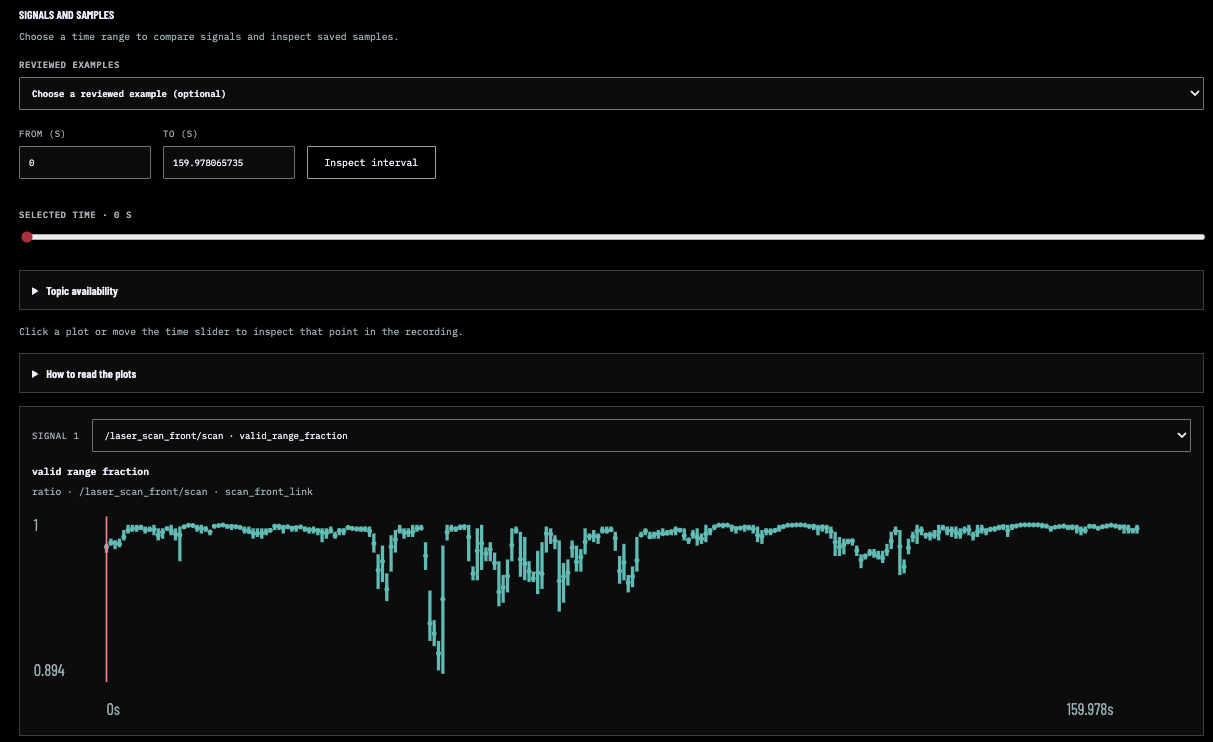Image resolution: width=1213 pixels, height=742 pixels.
Task: Click the From (s) input field
Action: [x=85, y=162]
